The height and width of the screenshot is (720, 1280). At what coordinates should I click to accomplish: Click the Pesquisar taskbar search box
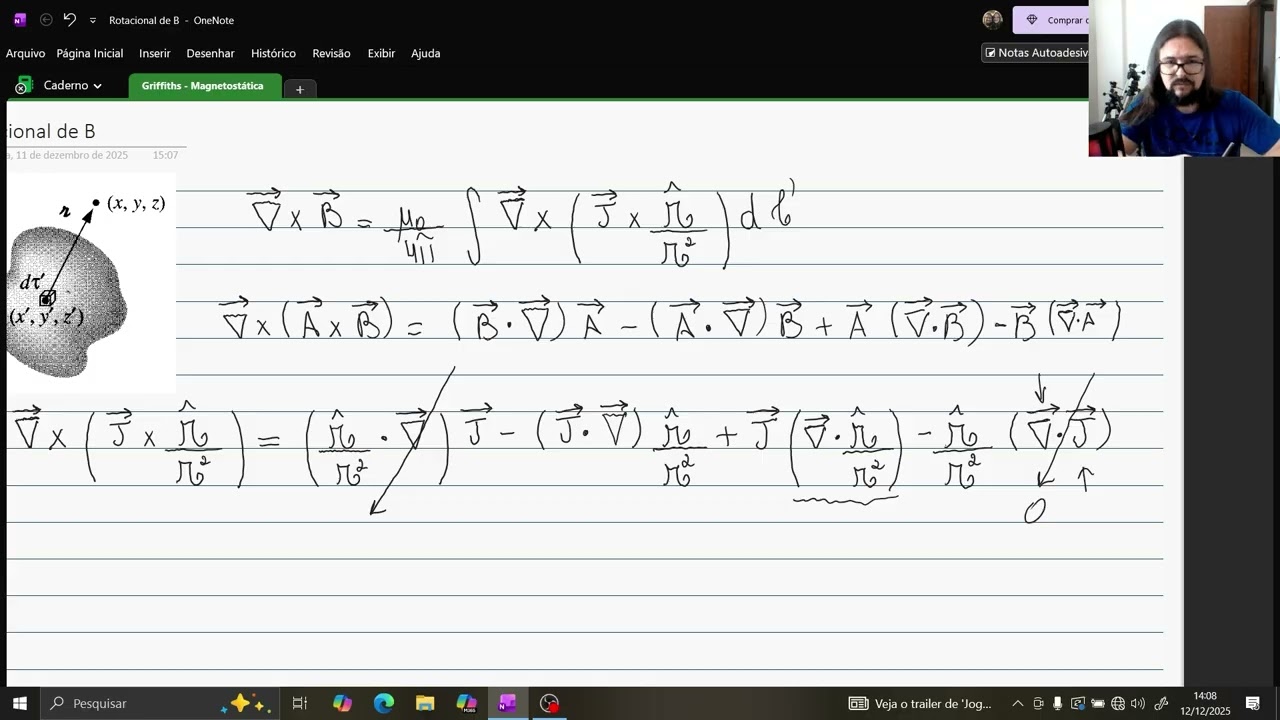(x=160, y=703)
